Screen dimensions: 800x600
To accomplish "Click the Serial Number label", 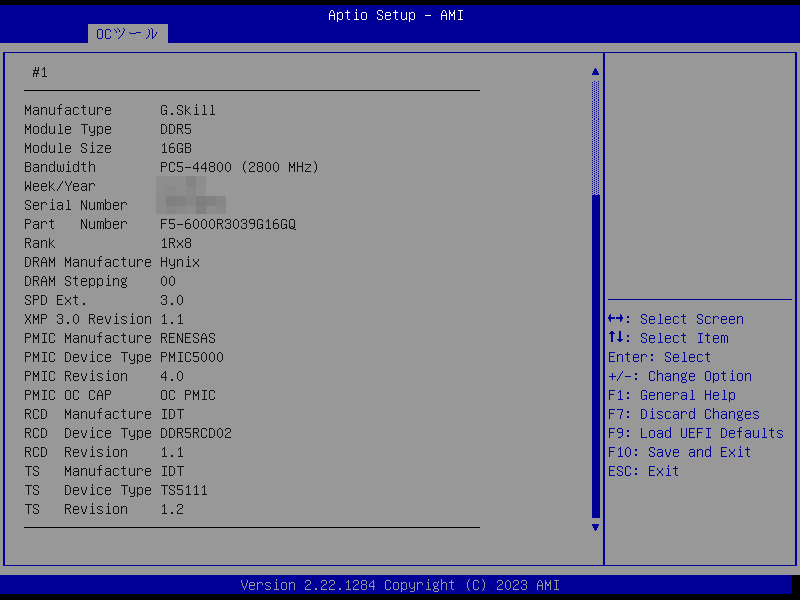I will coord(76,205).
